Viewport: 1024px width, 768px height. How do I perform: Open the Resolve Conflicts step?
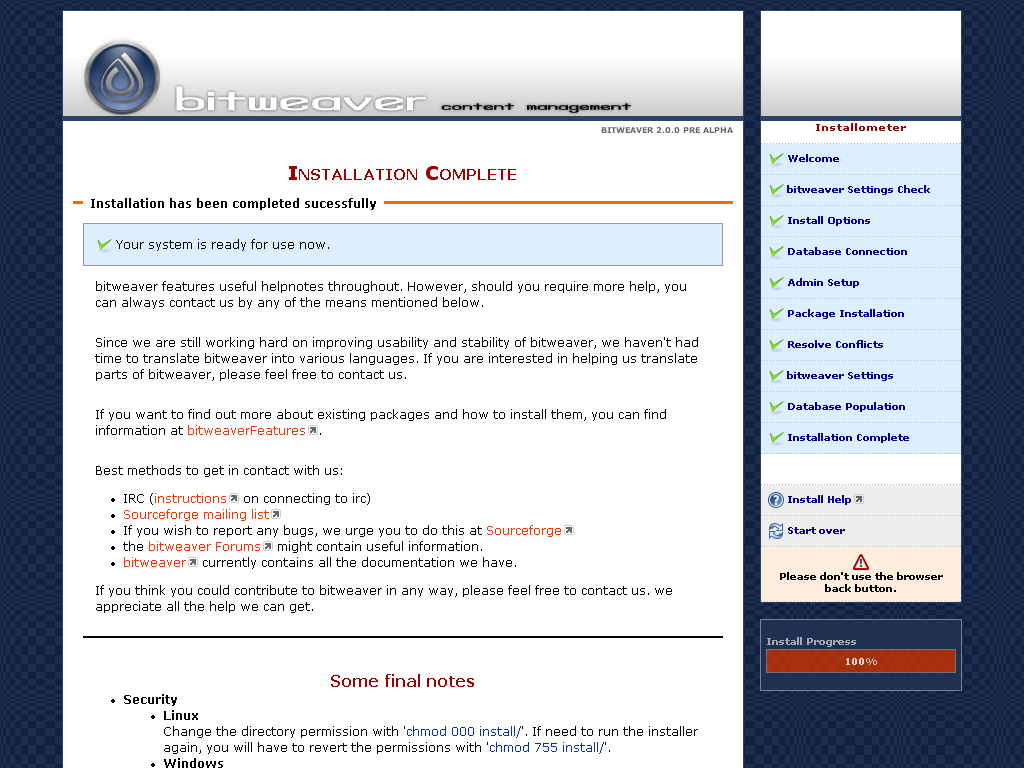pos(835,345)
